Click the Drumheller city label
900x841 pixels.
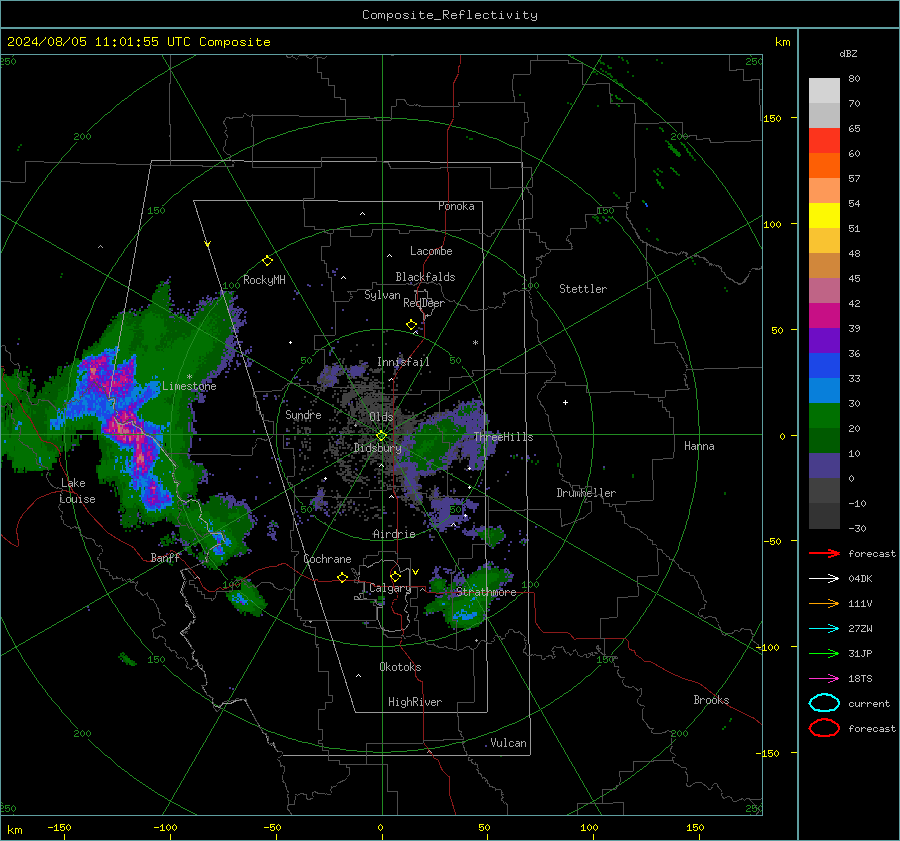tap(586, 493)
